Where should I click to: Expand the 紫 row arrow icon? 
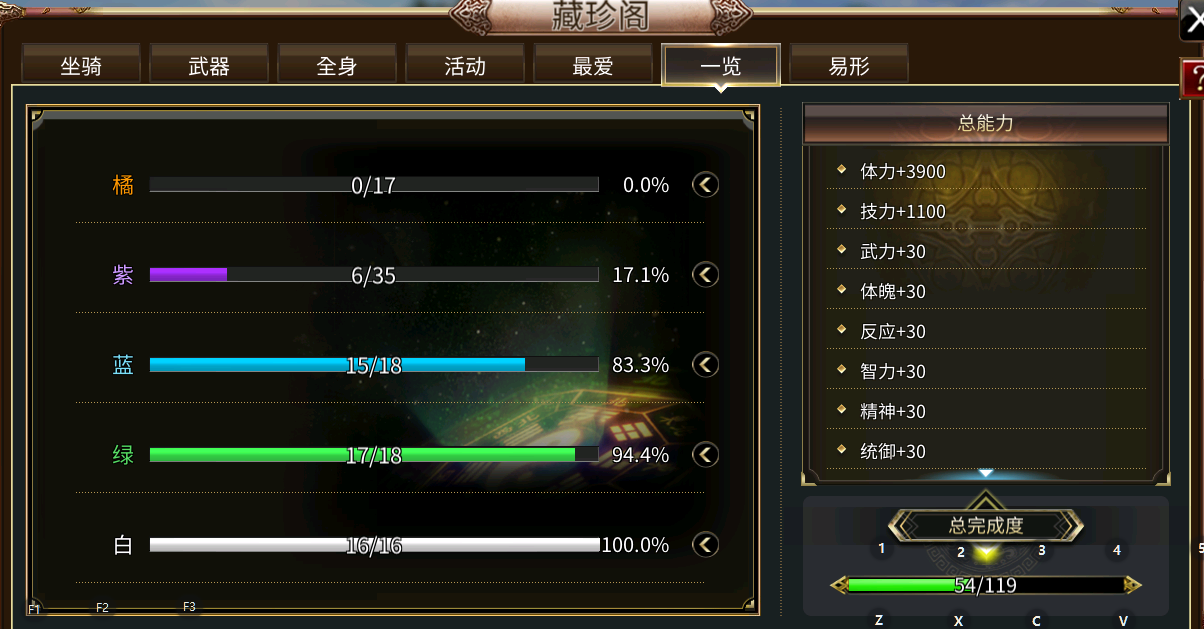pyautogui.click(x=706, y=275)
